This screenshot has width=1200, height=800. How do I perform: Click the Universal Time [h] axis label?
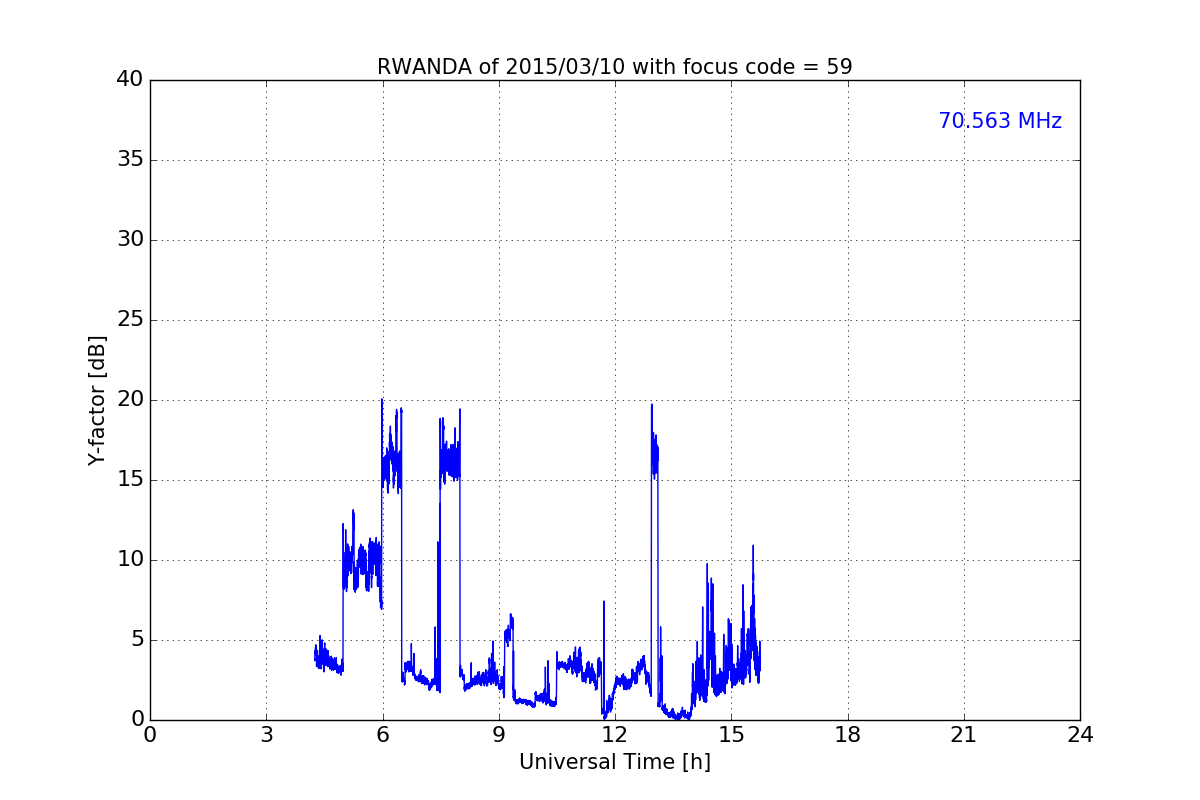click(x=615, y=762)
